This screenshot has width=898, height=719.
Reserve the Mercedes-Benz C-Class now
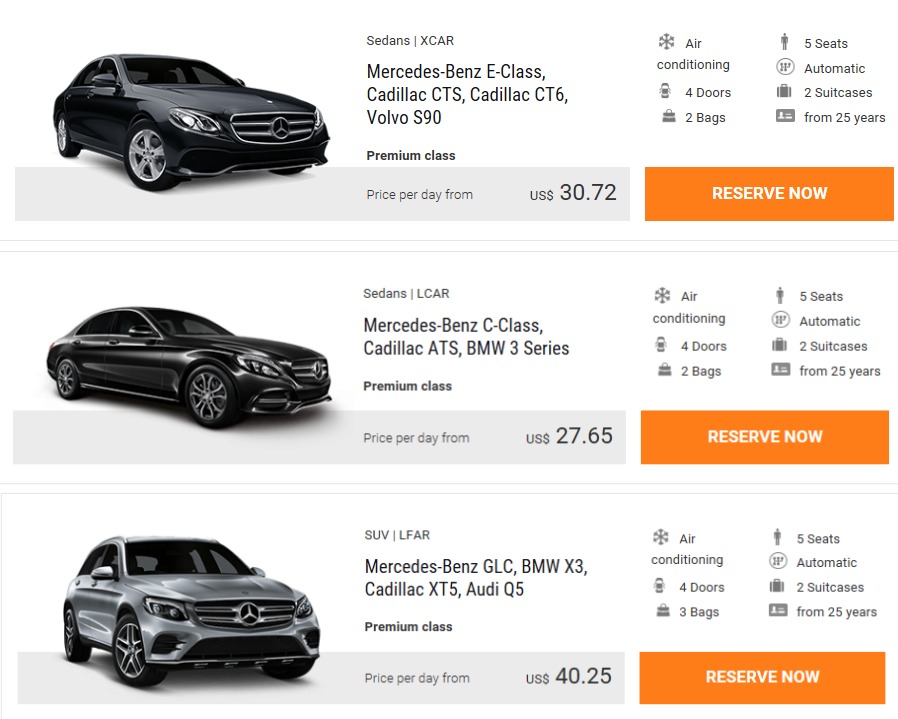pyautogui.click(x=765, y=437)
